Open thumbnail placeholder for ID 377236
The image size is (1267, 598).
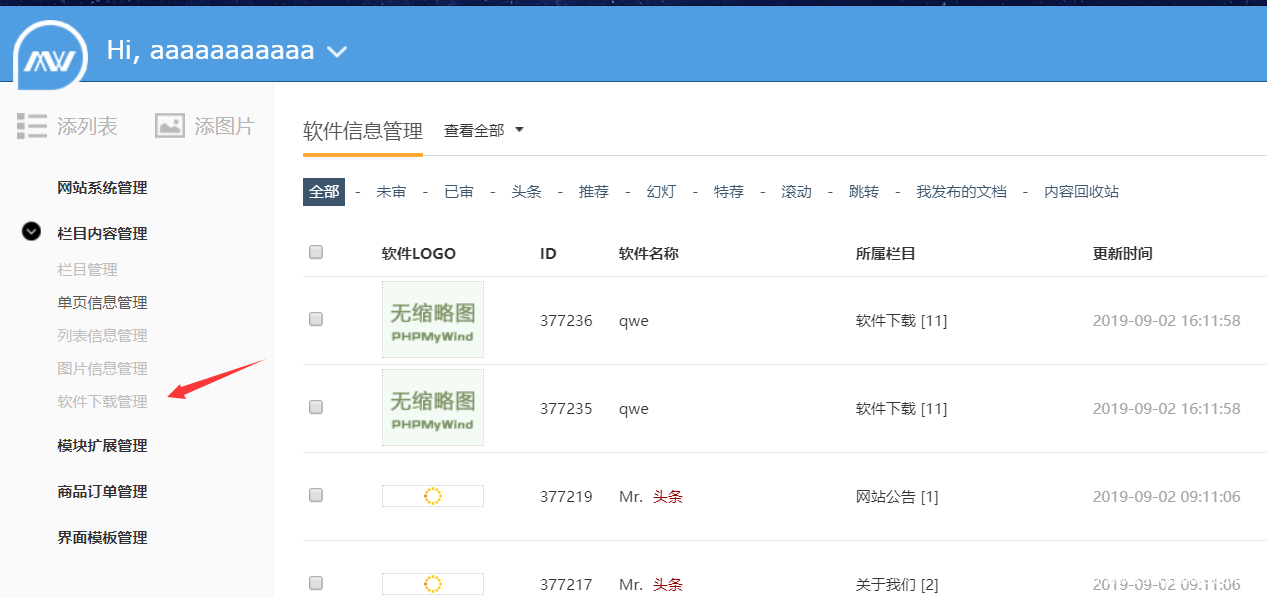(x=432, y=320)
